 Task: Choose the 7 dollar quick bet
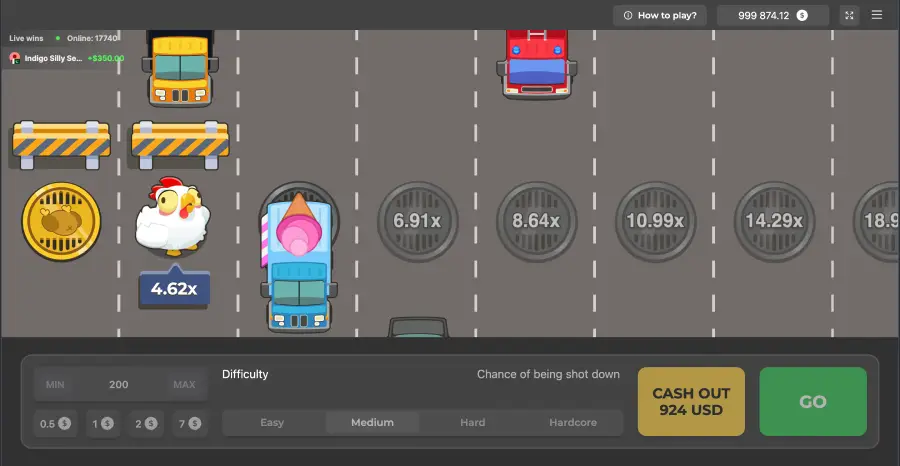coord(189,423)
